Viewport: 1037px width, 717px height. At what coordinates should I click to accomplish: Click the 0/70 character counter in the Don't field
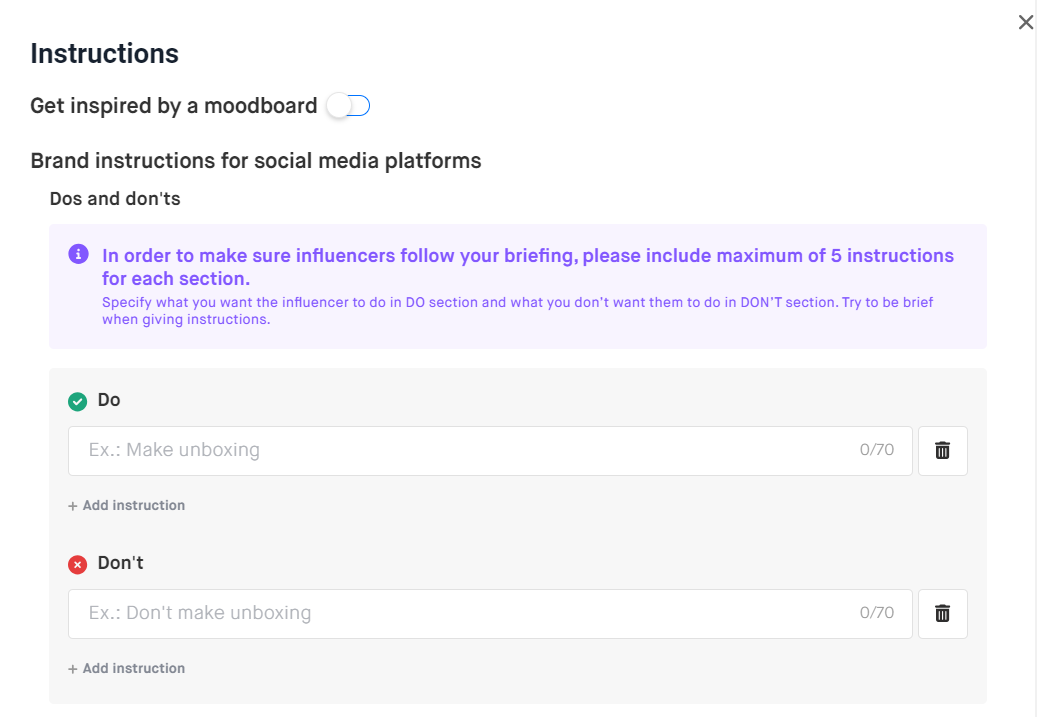coord(876,613)
